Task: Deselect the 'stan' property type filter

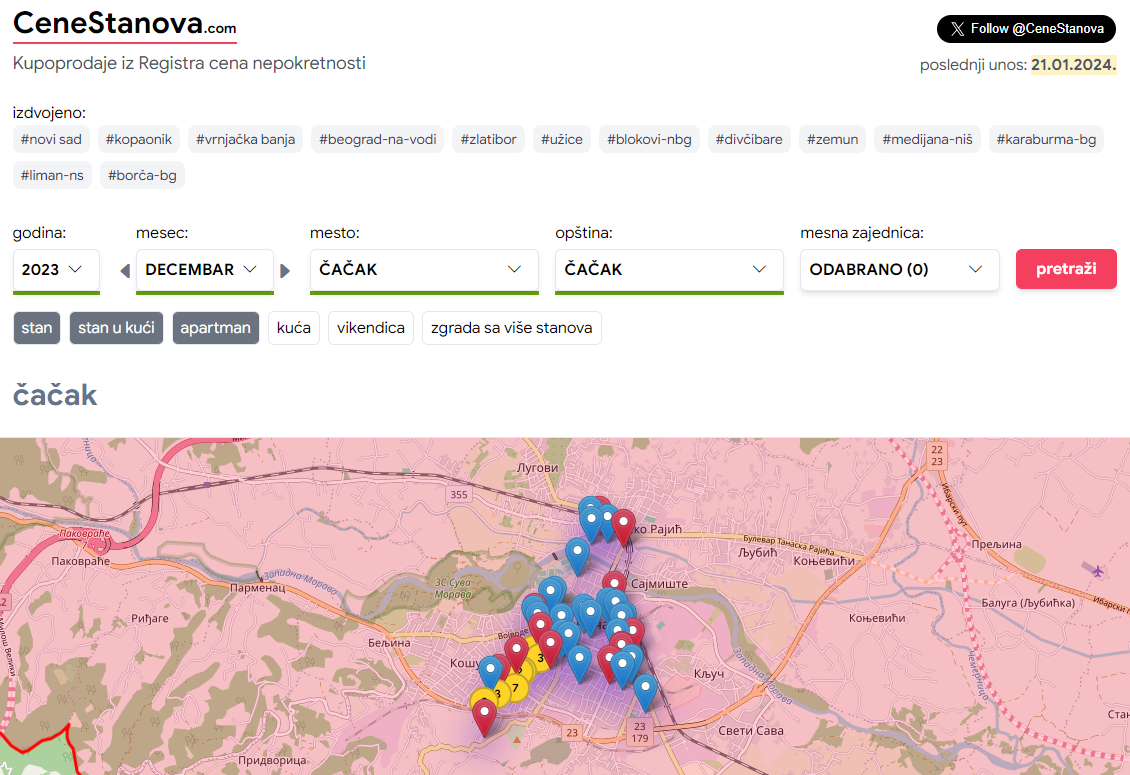Action: [37, 328]
